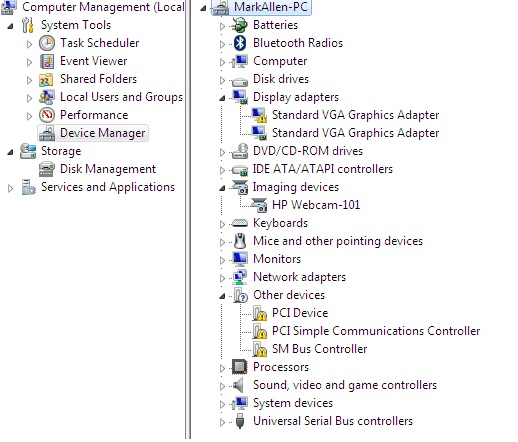Click the DVD/CD-ROM drives icon

click(240, 151)
